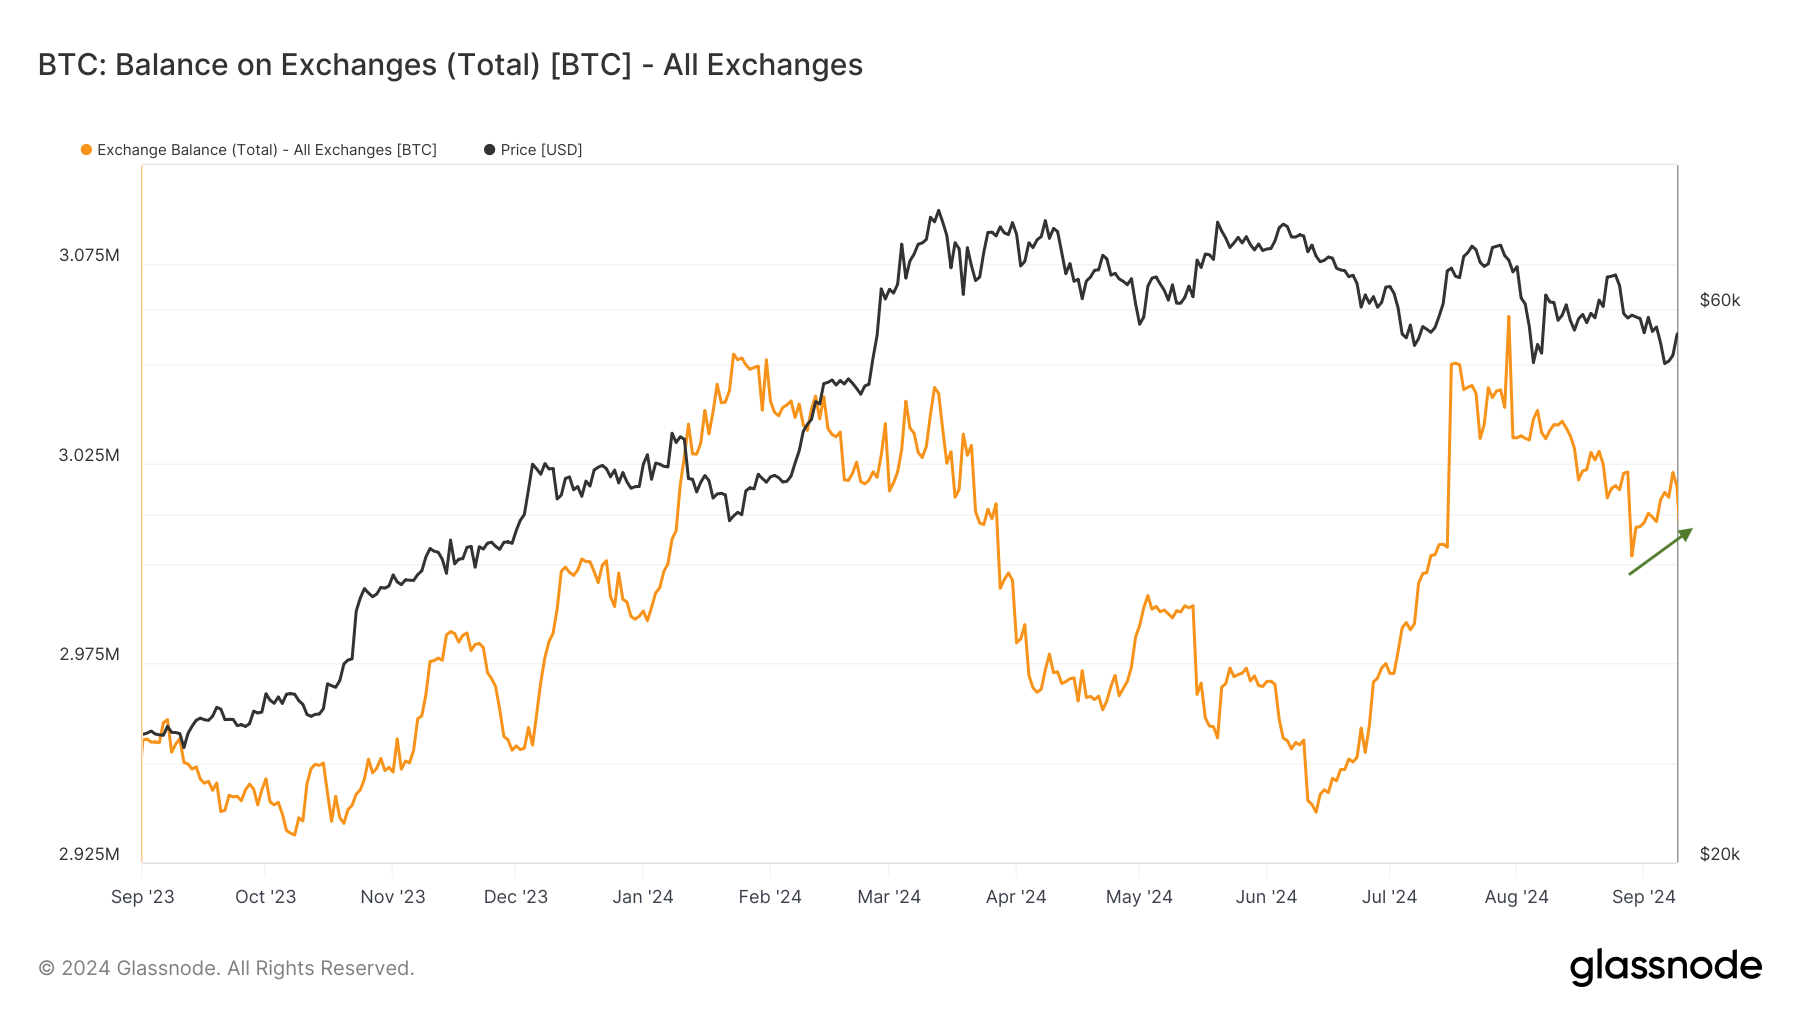Select the Jun '24 x-axis label
The image size is (1800, 1013).
(x=1266, y=897)
